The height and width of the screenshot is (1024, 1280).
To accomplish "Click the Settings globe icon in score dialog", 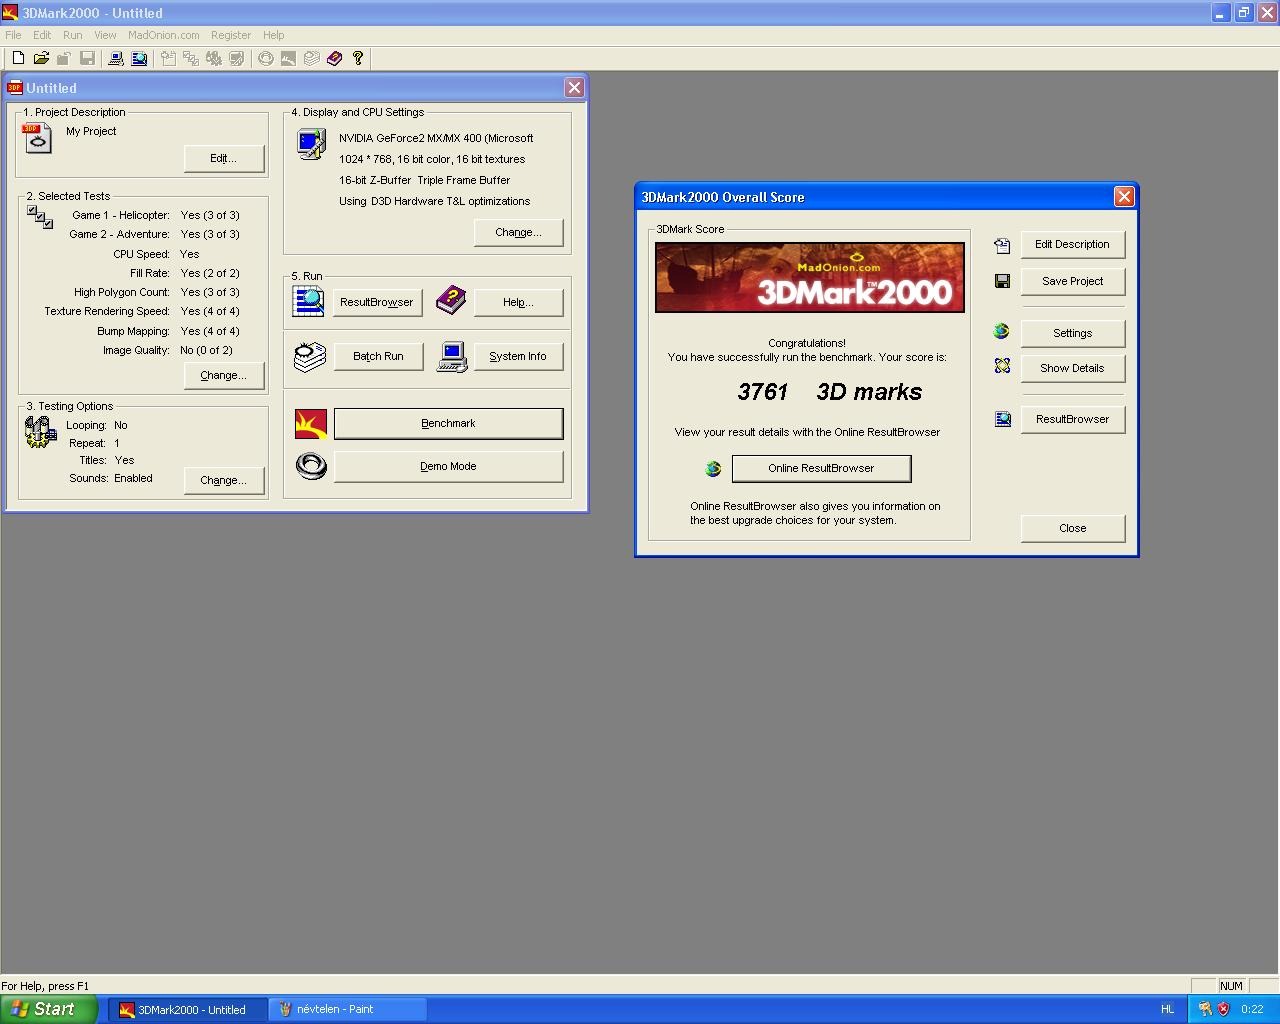I will 1002,332.
